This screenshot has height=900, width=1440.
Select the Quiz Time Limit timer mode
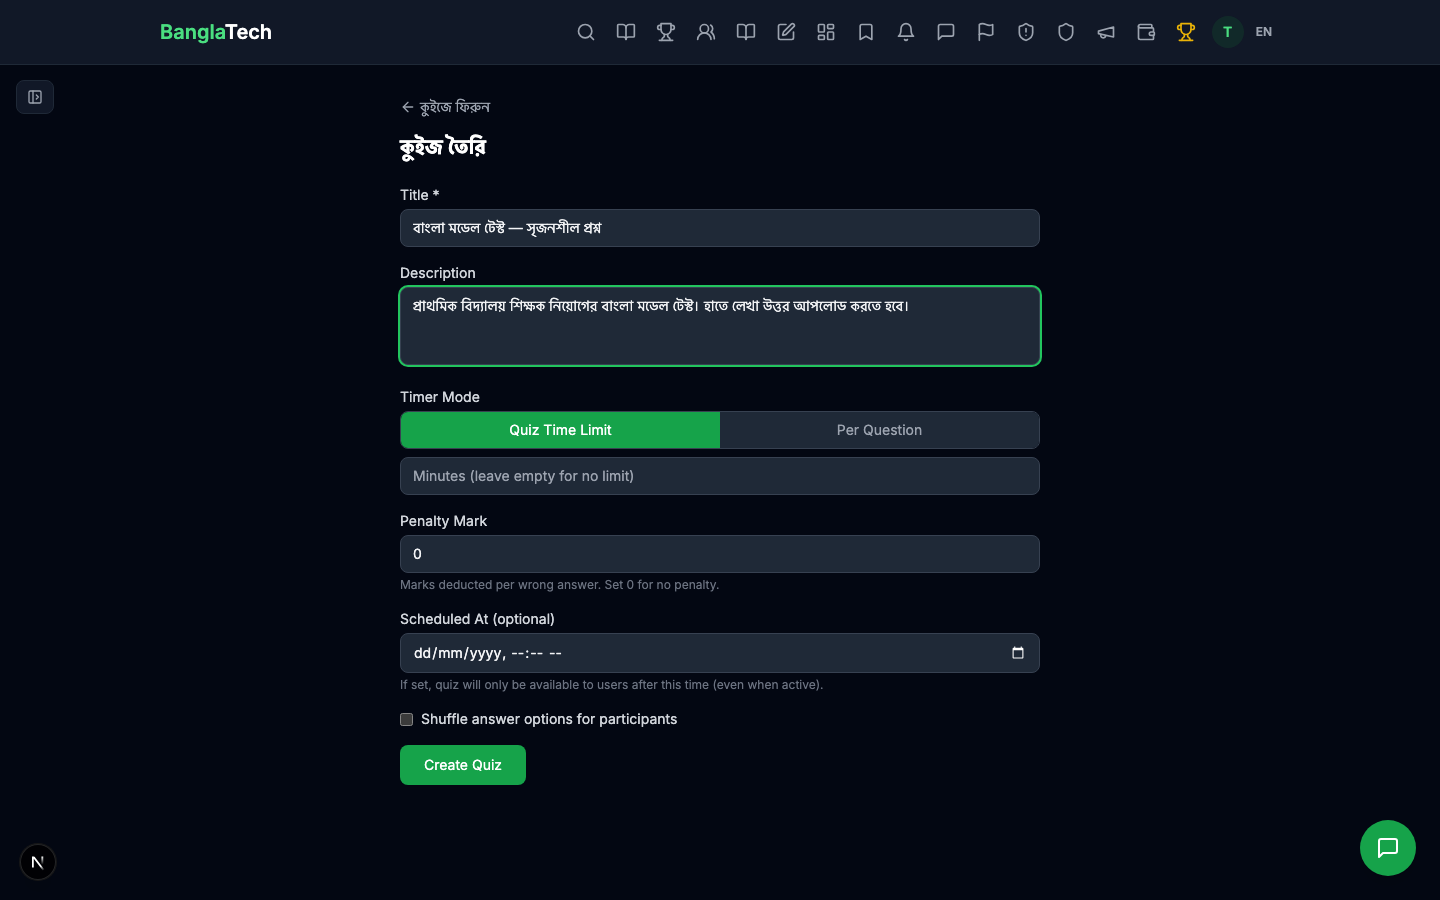click(x=560, y=430)
